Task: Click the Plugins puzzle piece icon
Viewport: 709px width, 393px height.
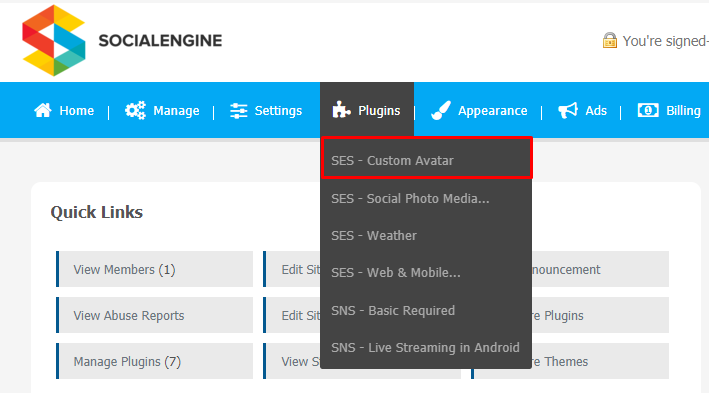Action: pos(341,109)
